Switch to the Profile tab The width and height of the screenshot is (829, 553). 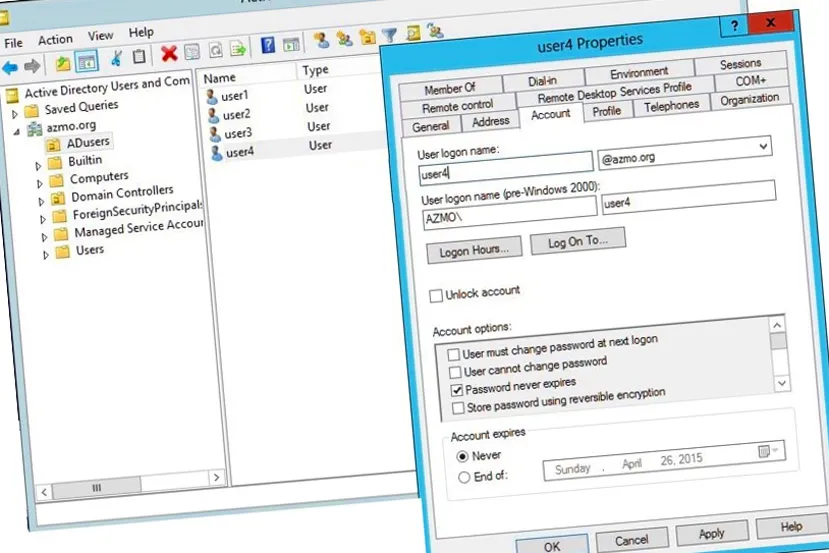coord(607,111)
